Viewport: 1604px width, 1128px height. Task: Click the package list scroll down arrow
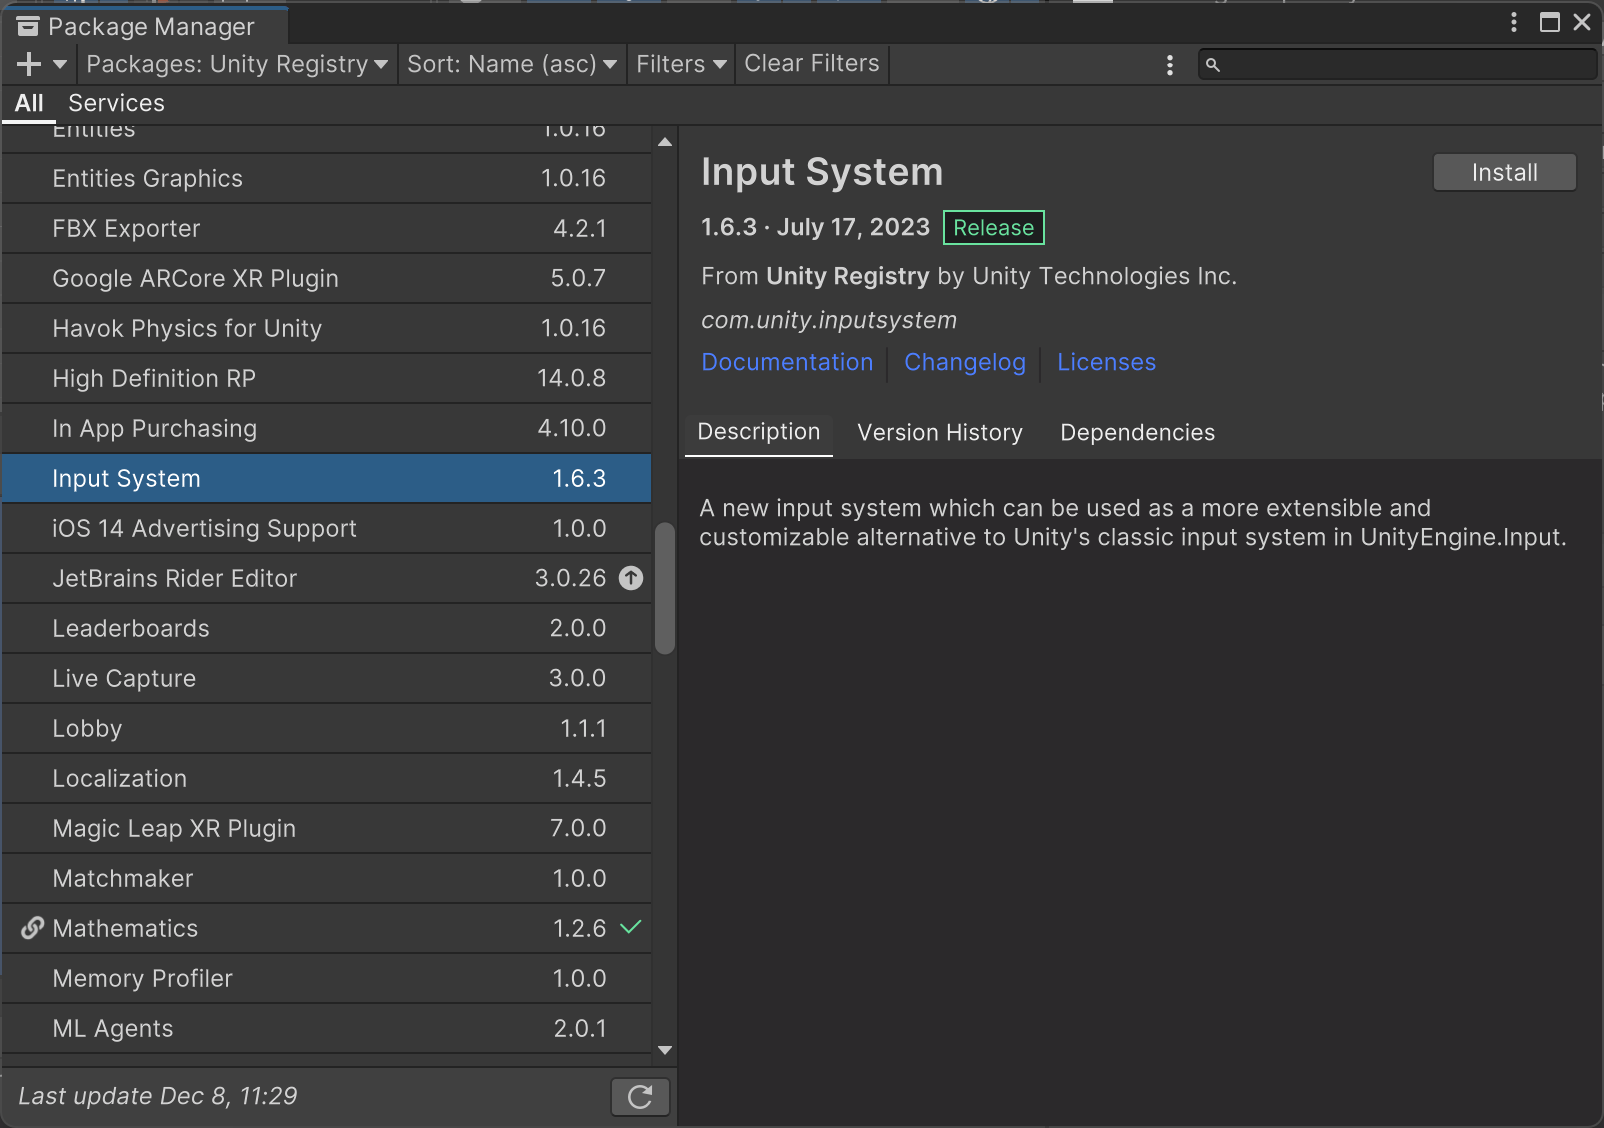tap(665, 1050)
